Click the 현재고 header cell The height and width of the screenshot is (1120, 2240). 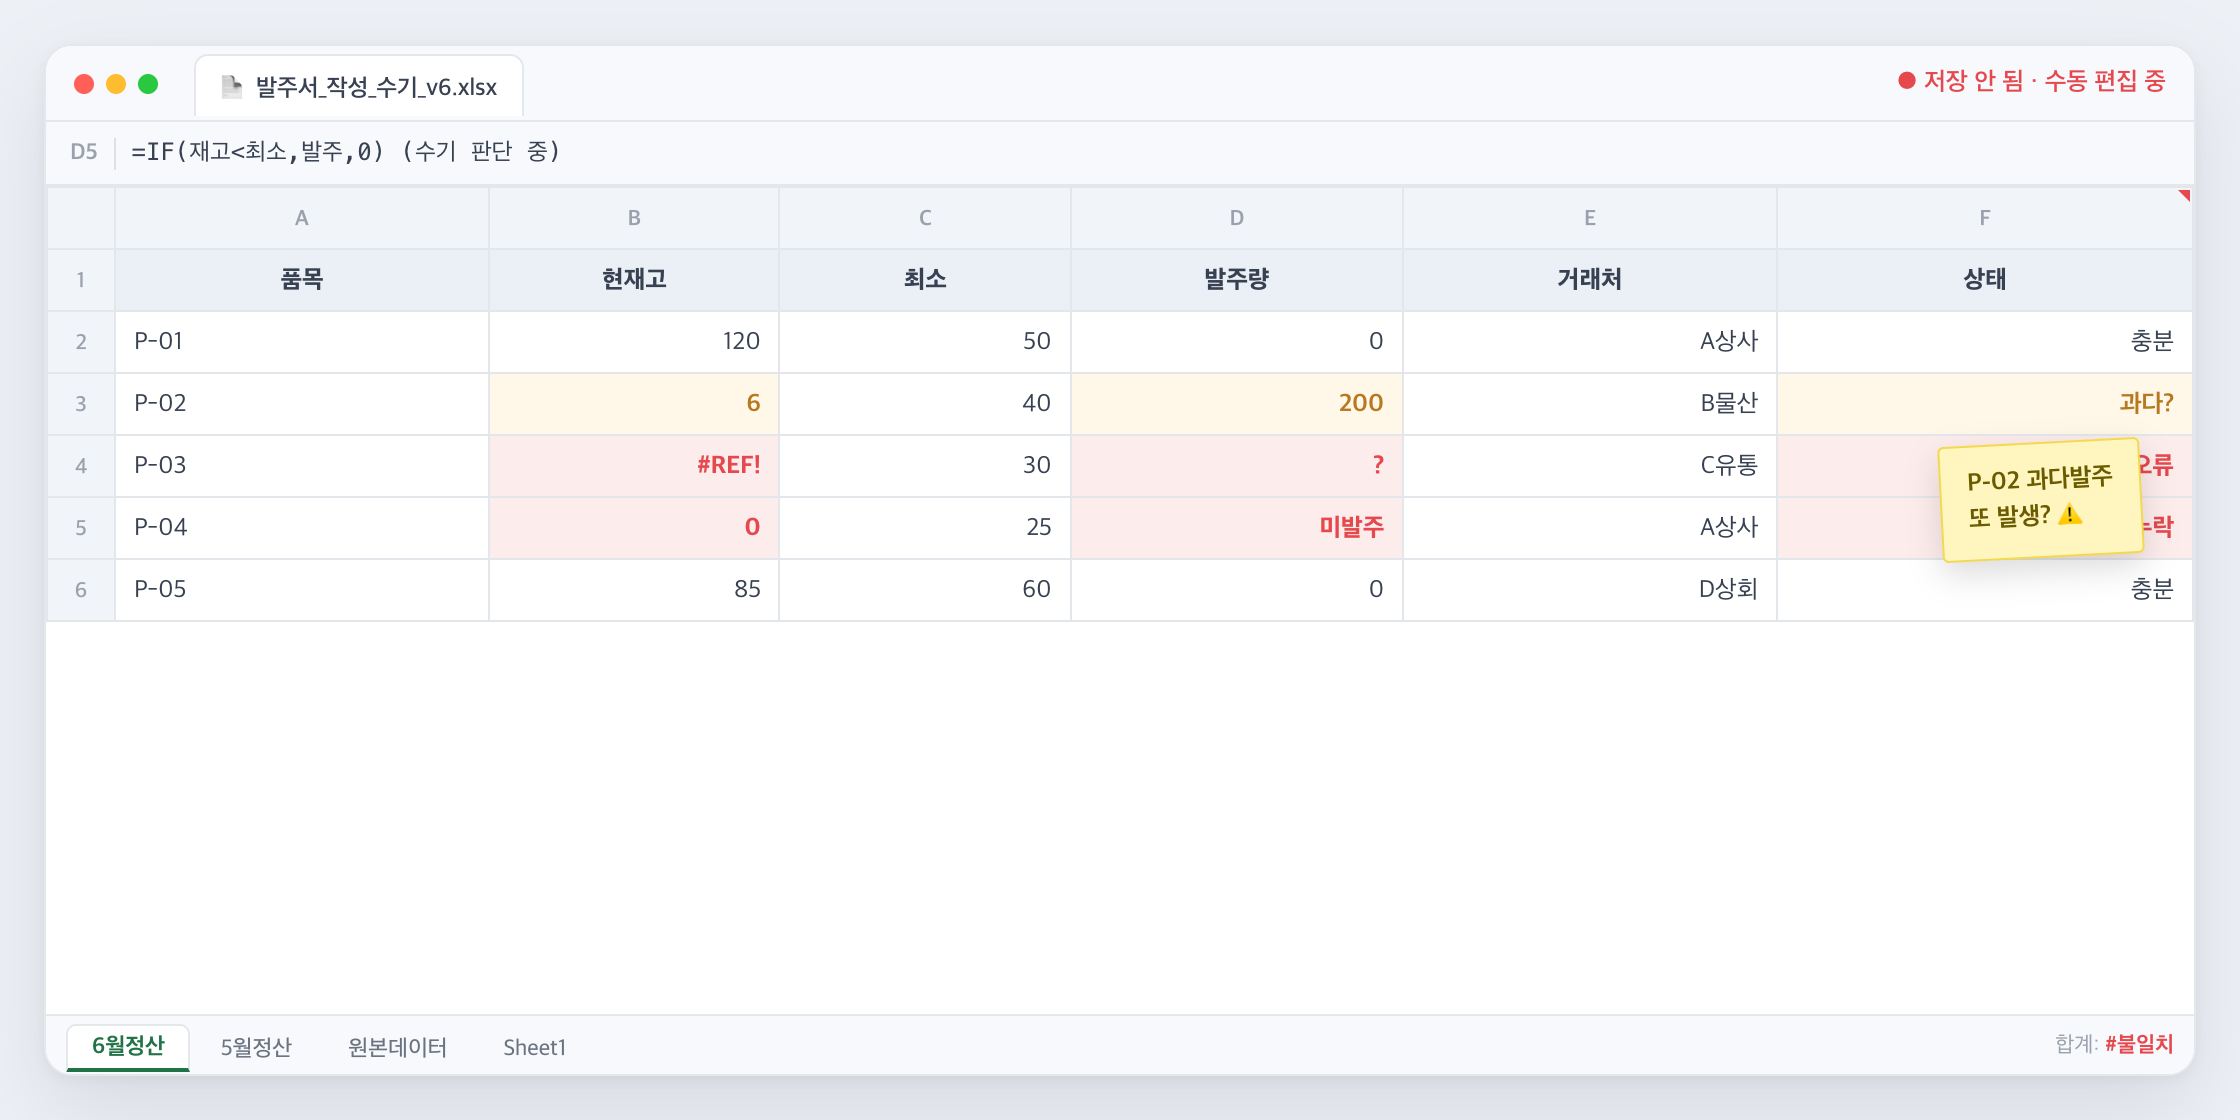pyautogui.click(x=634, y=280)
